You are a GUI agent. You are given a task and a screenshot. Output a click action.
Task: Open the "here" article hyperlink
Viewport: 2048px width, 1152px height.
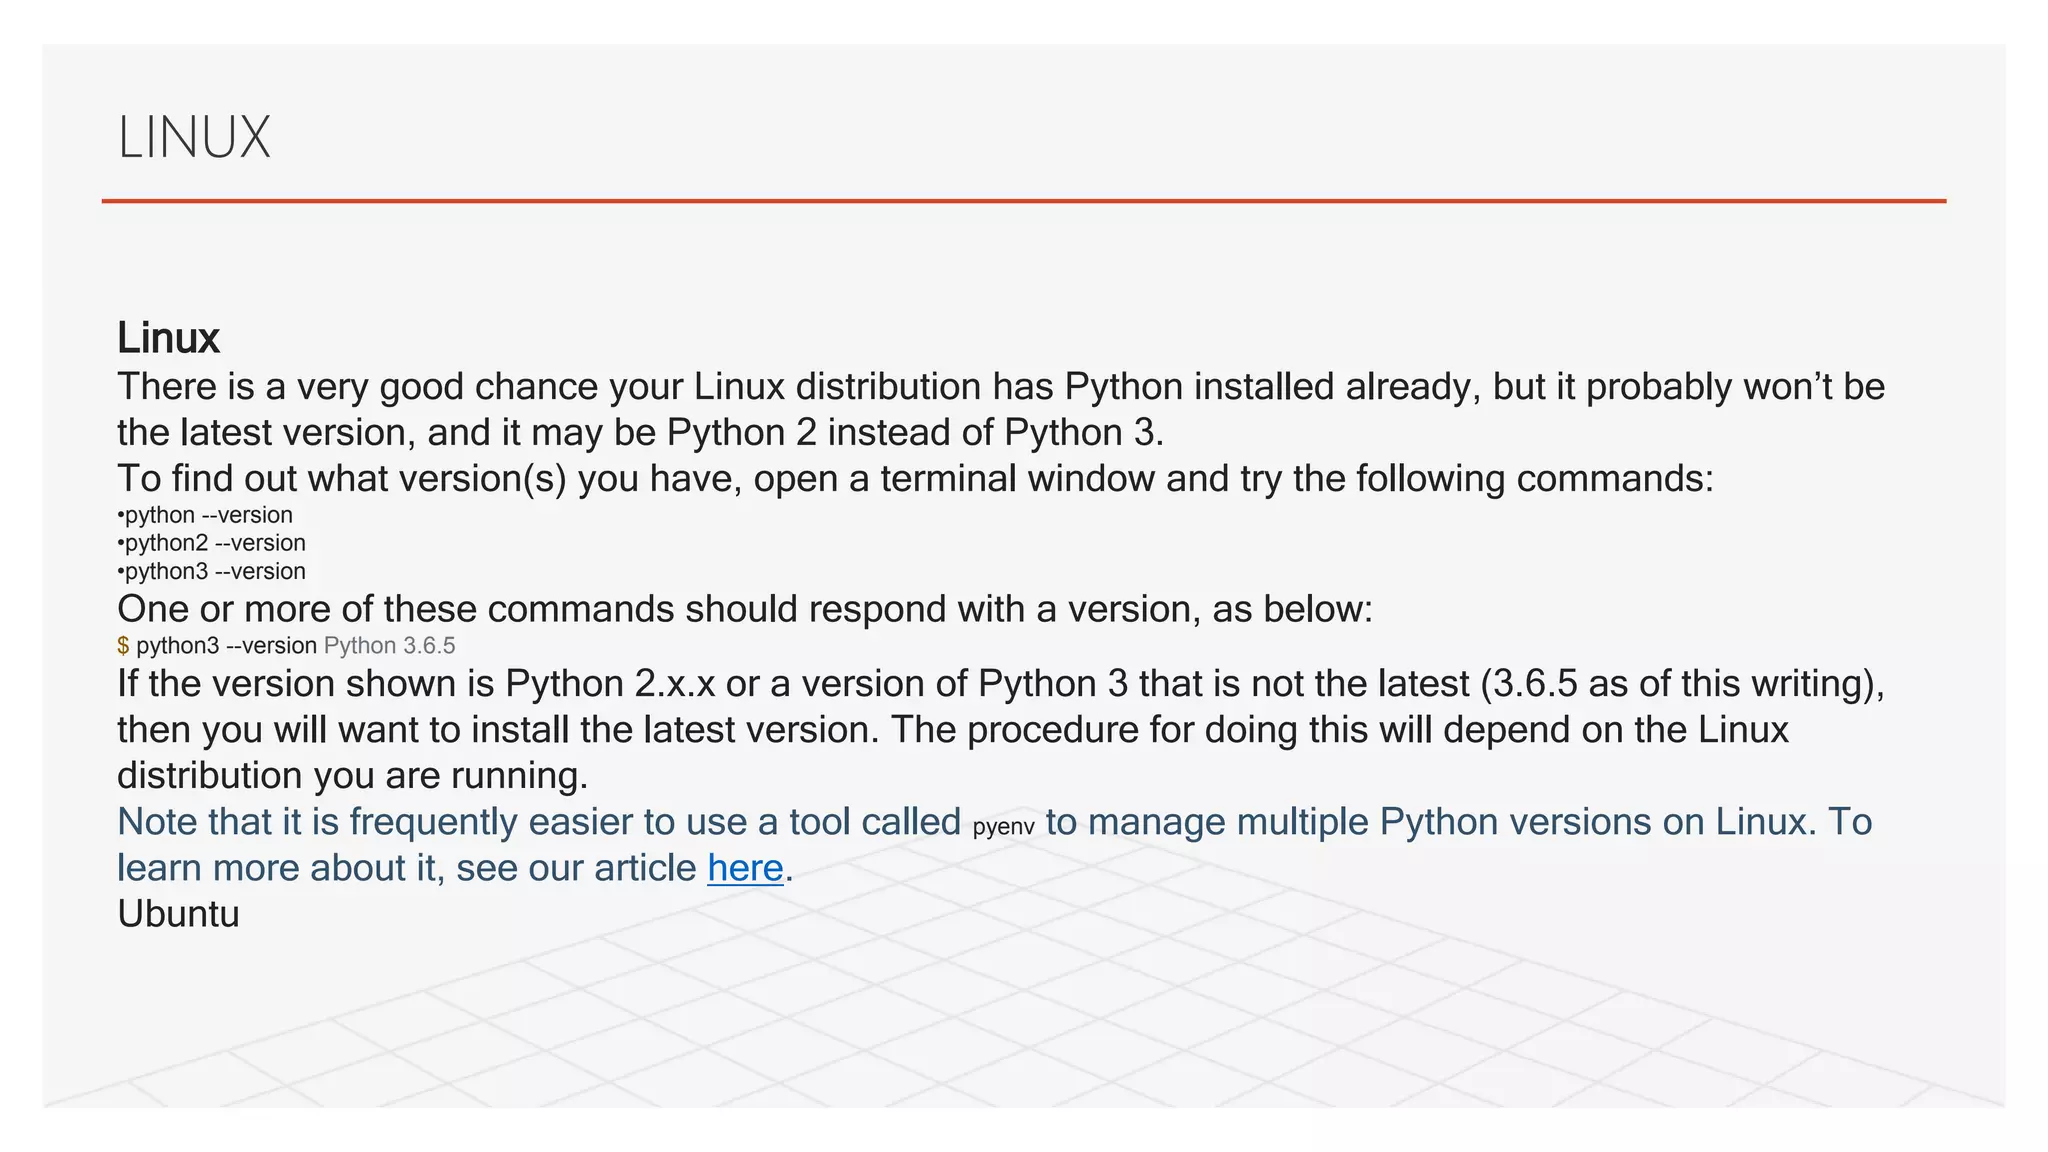tap(745, 868)
